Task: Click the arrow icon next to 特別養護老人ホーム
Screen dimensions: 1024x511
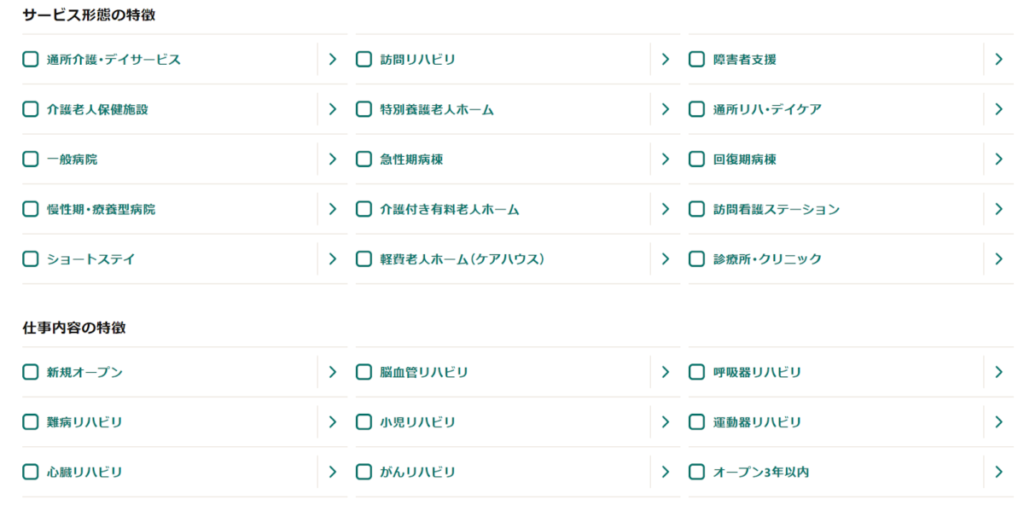Action: pos(666,109)
